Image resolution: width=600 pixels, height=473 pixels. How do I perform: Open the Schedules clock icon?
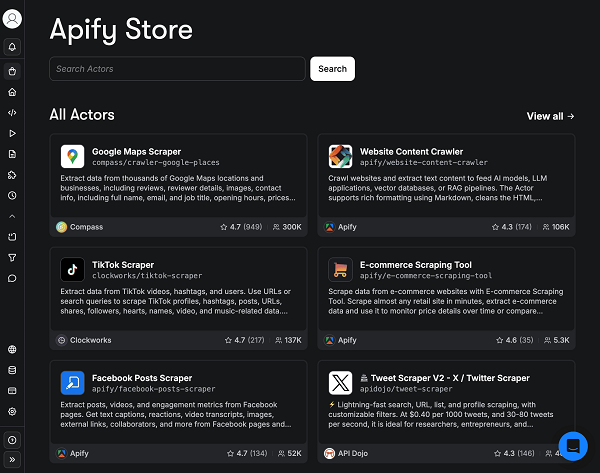pos(12,196)
